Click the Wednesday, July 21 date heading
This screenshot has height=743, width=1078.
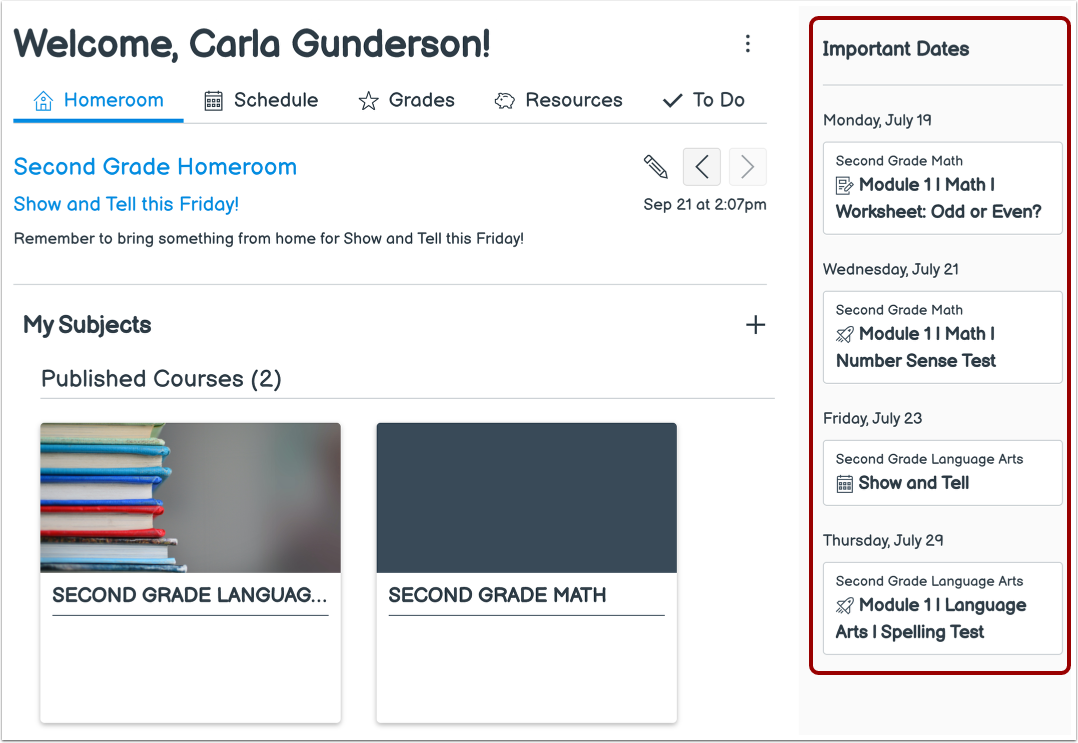[891, 269]
